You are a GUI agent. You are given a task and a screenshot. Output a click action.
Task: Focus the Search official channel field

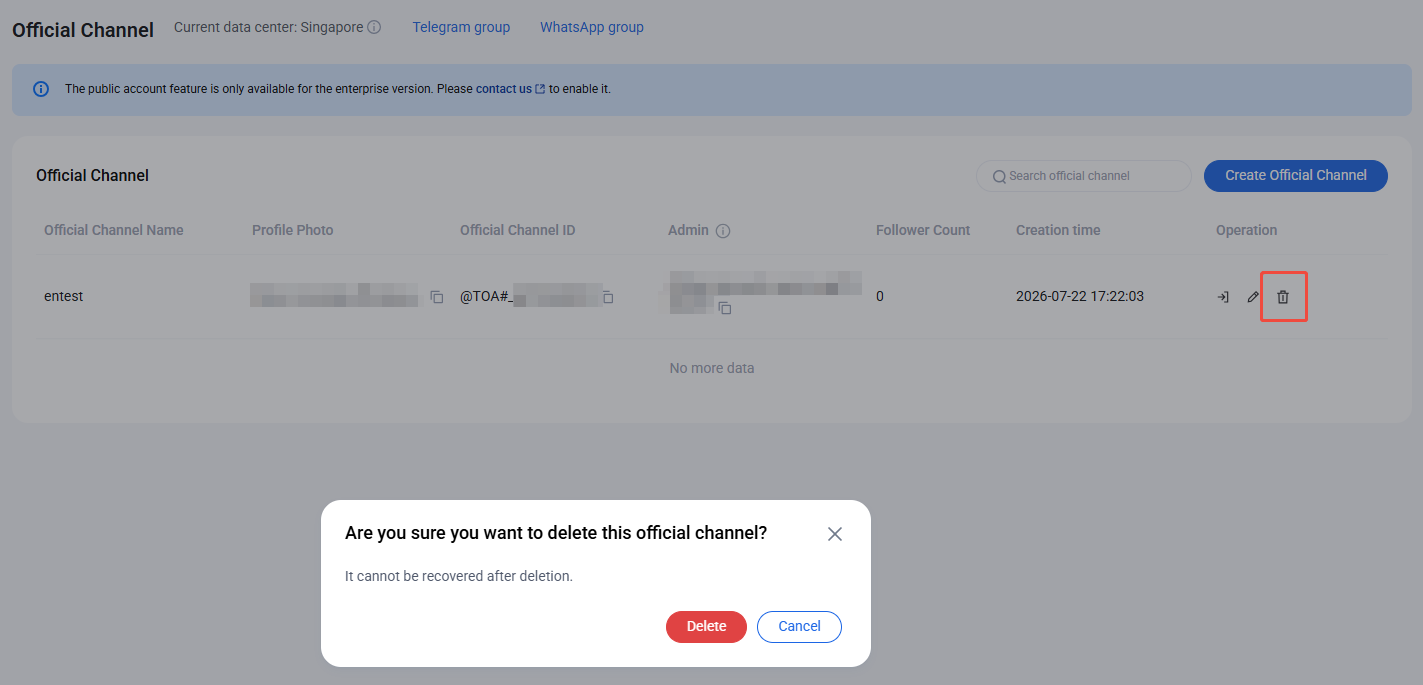tap(1083, 176)
